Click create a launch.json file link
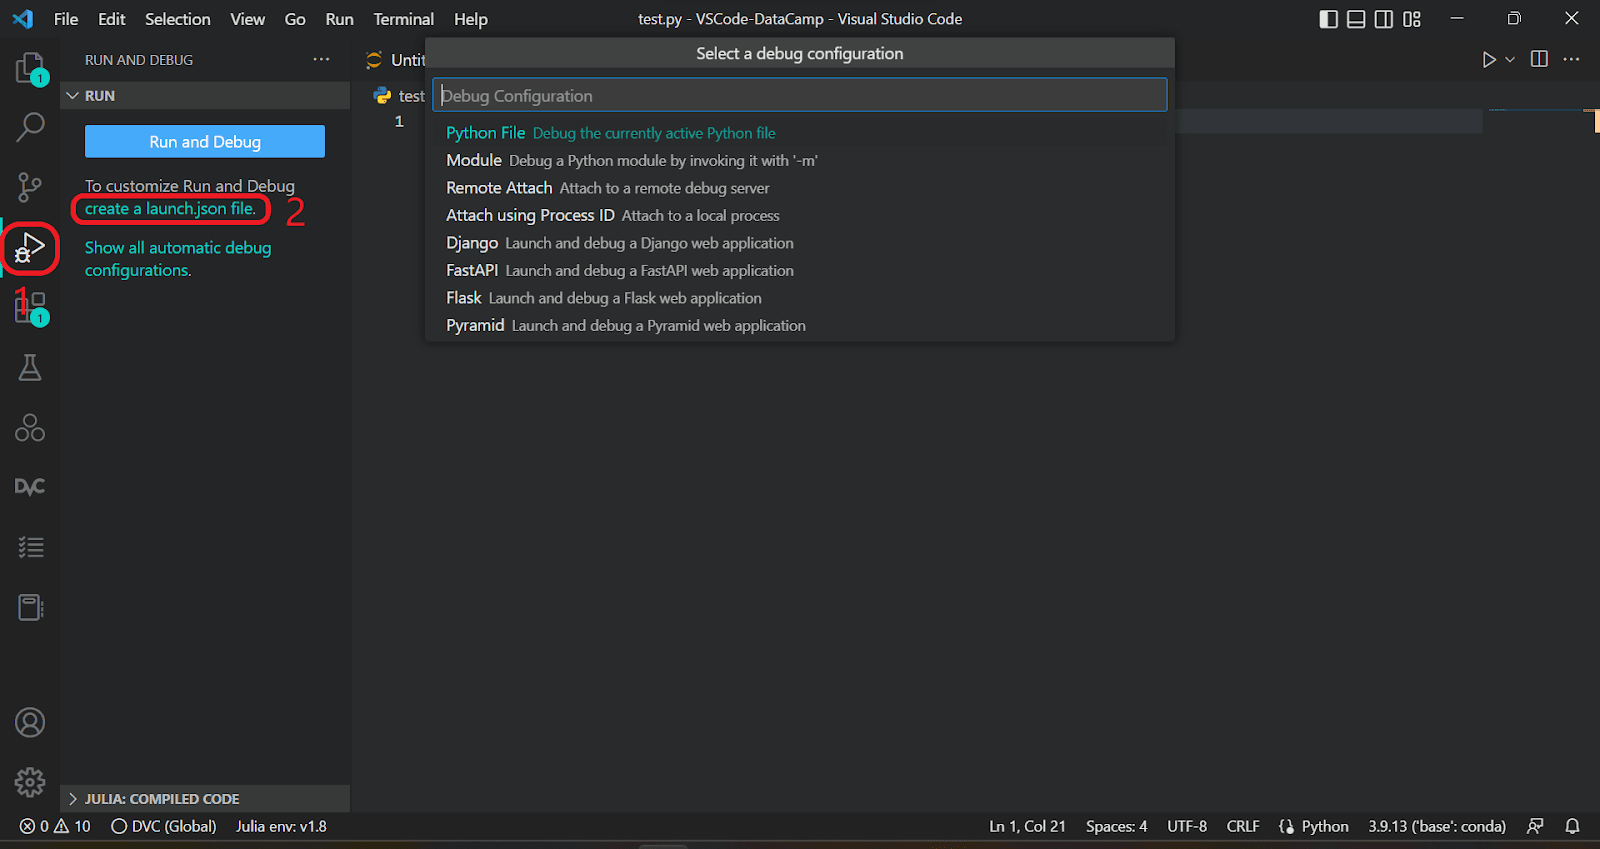Screen dimensions: 1600x849 170,209
